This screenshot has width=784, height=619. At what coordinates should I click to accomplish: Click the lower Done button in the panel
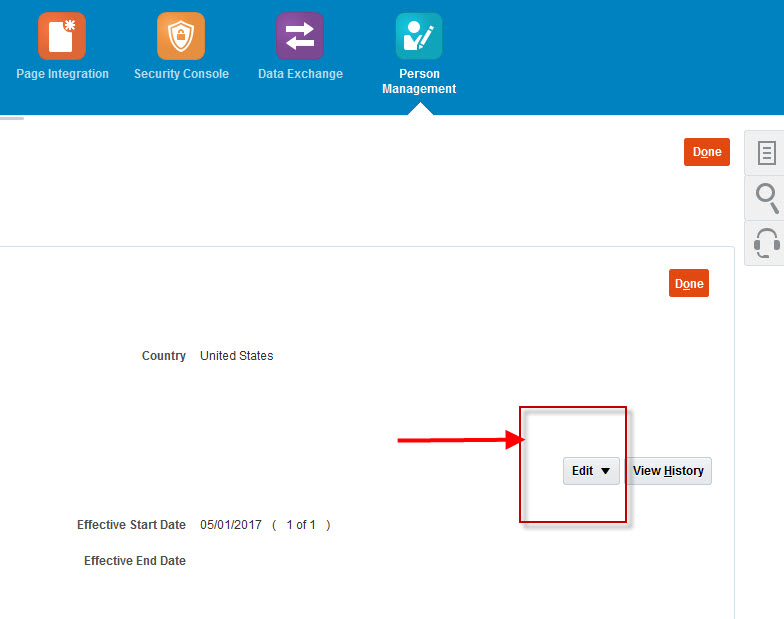tap(689, 284)
